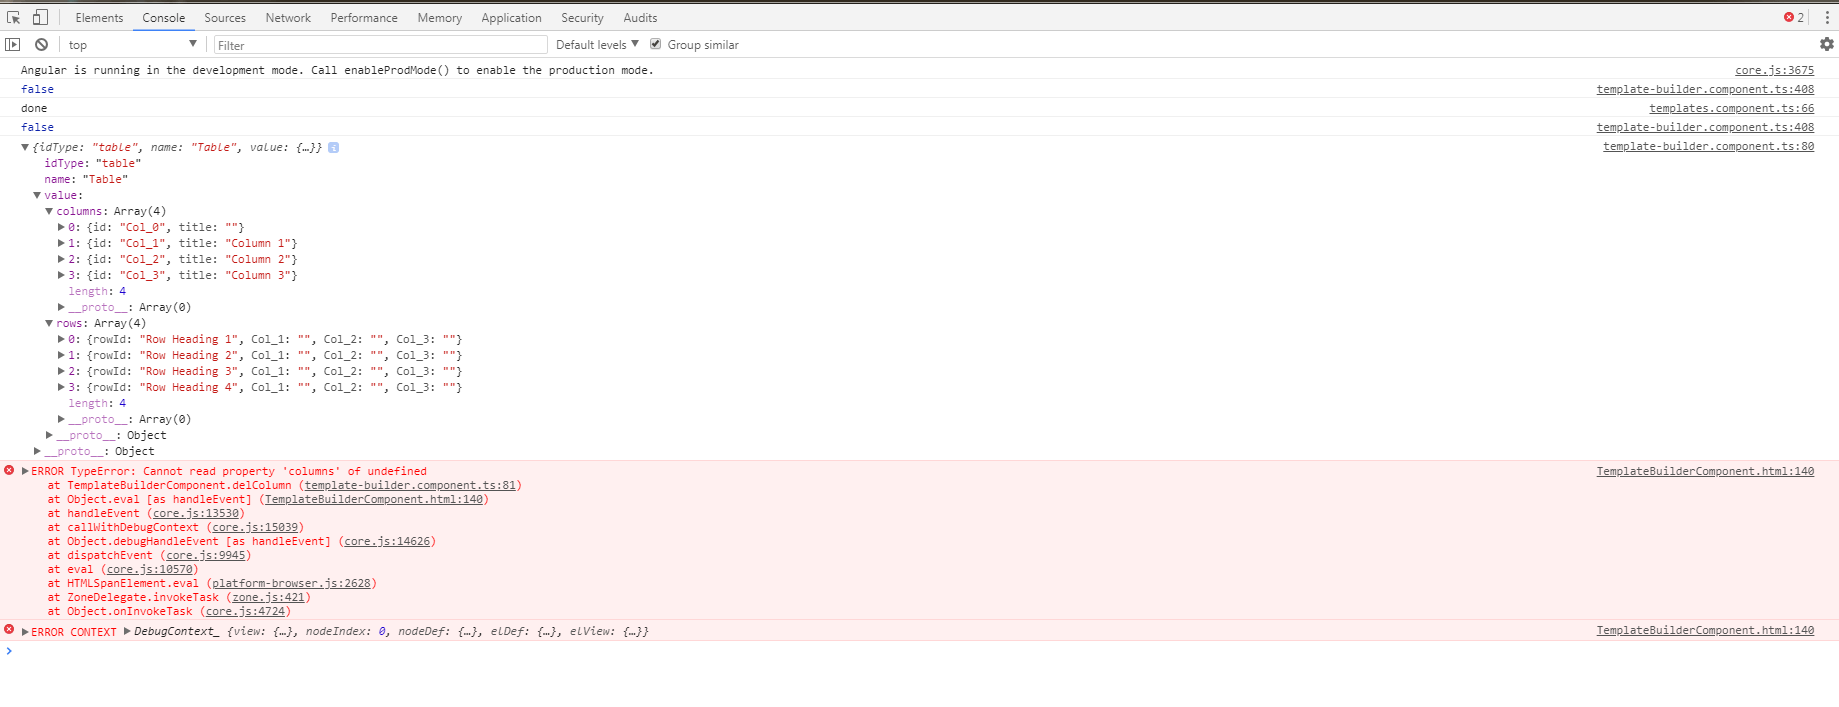Switch to the Console tab
Image resolution: width=1839 pixels, height=707 pixels.
click(x=163, y=17)
